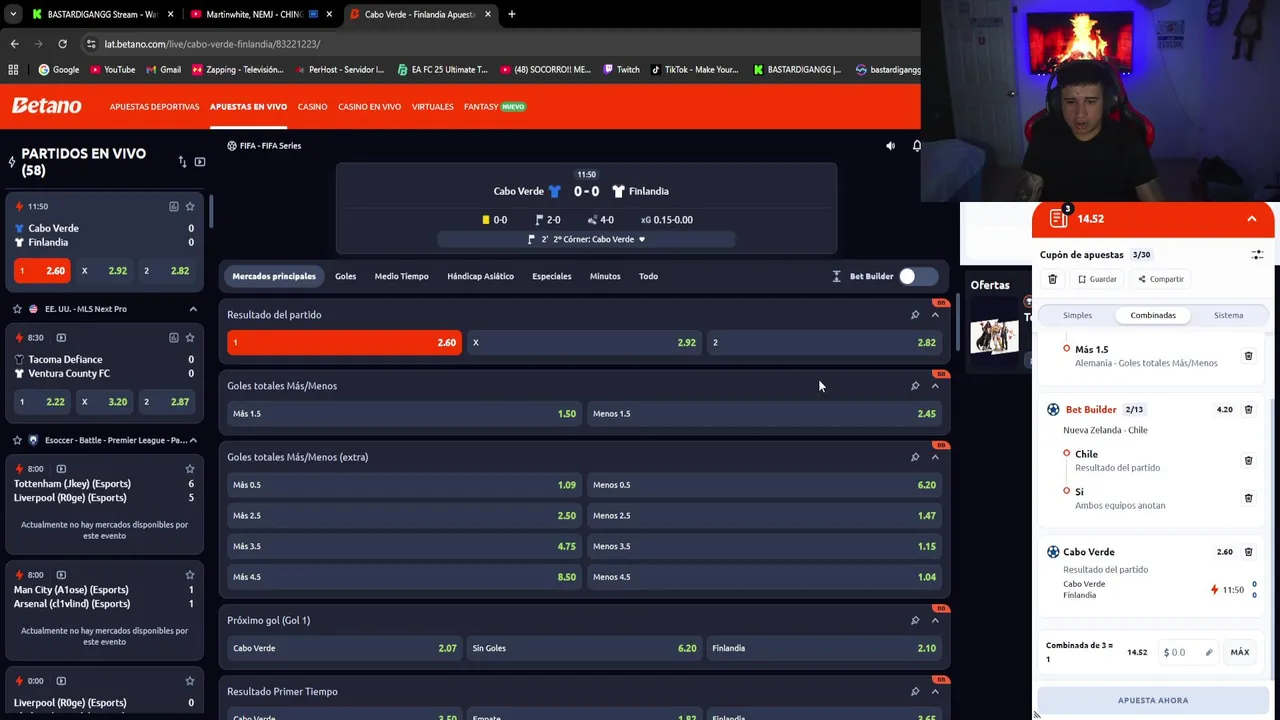Select the X draw odds 2.92 in main market
This screenshot has width=1280, height=720.
584,343
